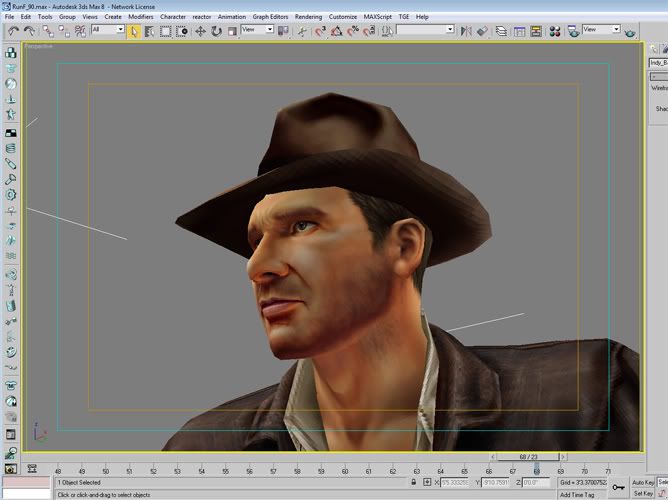Screen dimensions: 668x500
Task: Open the named selection sets dropdown
Action: 426,29
